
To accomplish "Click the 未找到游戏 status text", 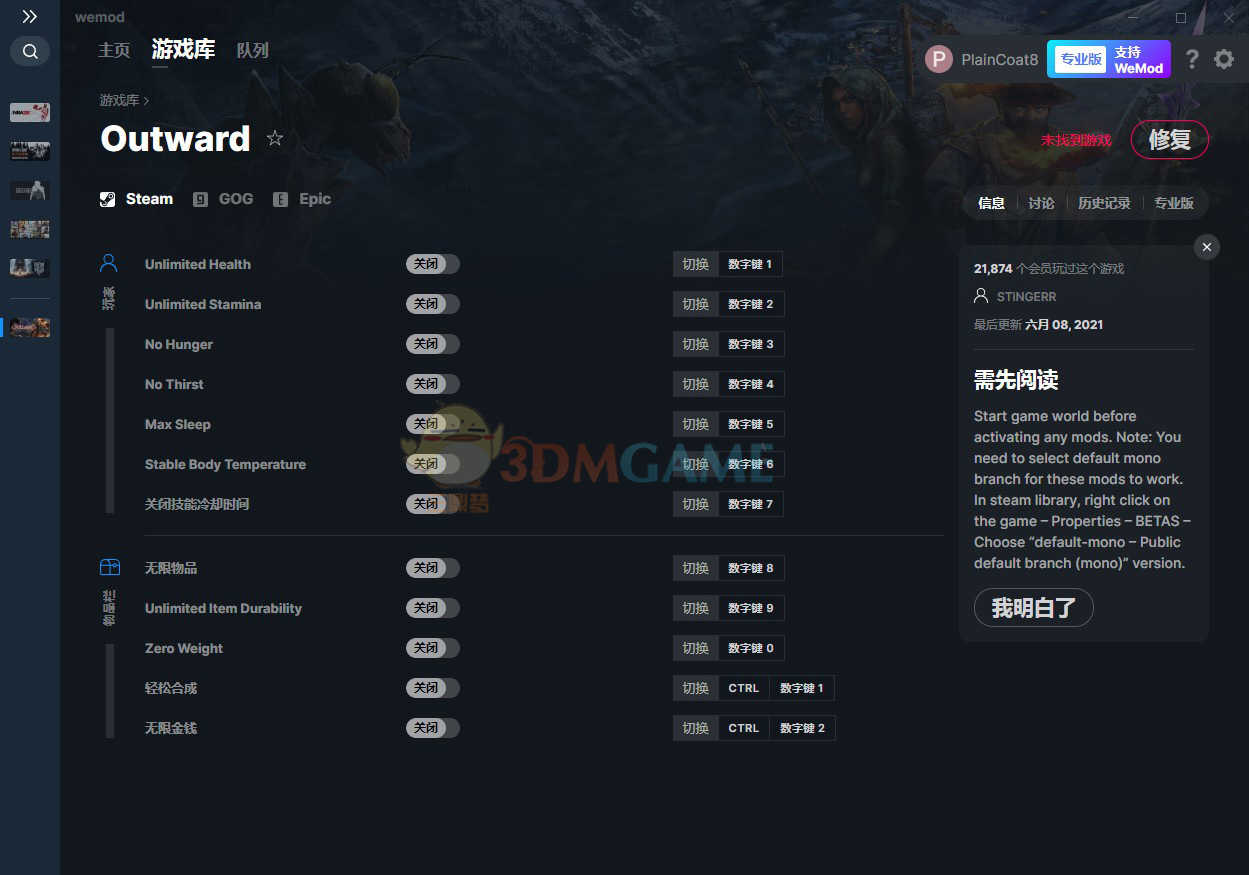I will [1076, 140].
